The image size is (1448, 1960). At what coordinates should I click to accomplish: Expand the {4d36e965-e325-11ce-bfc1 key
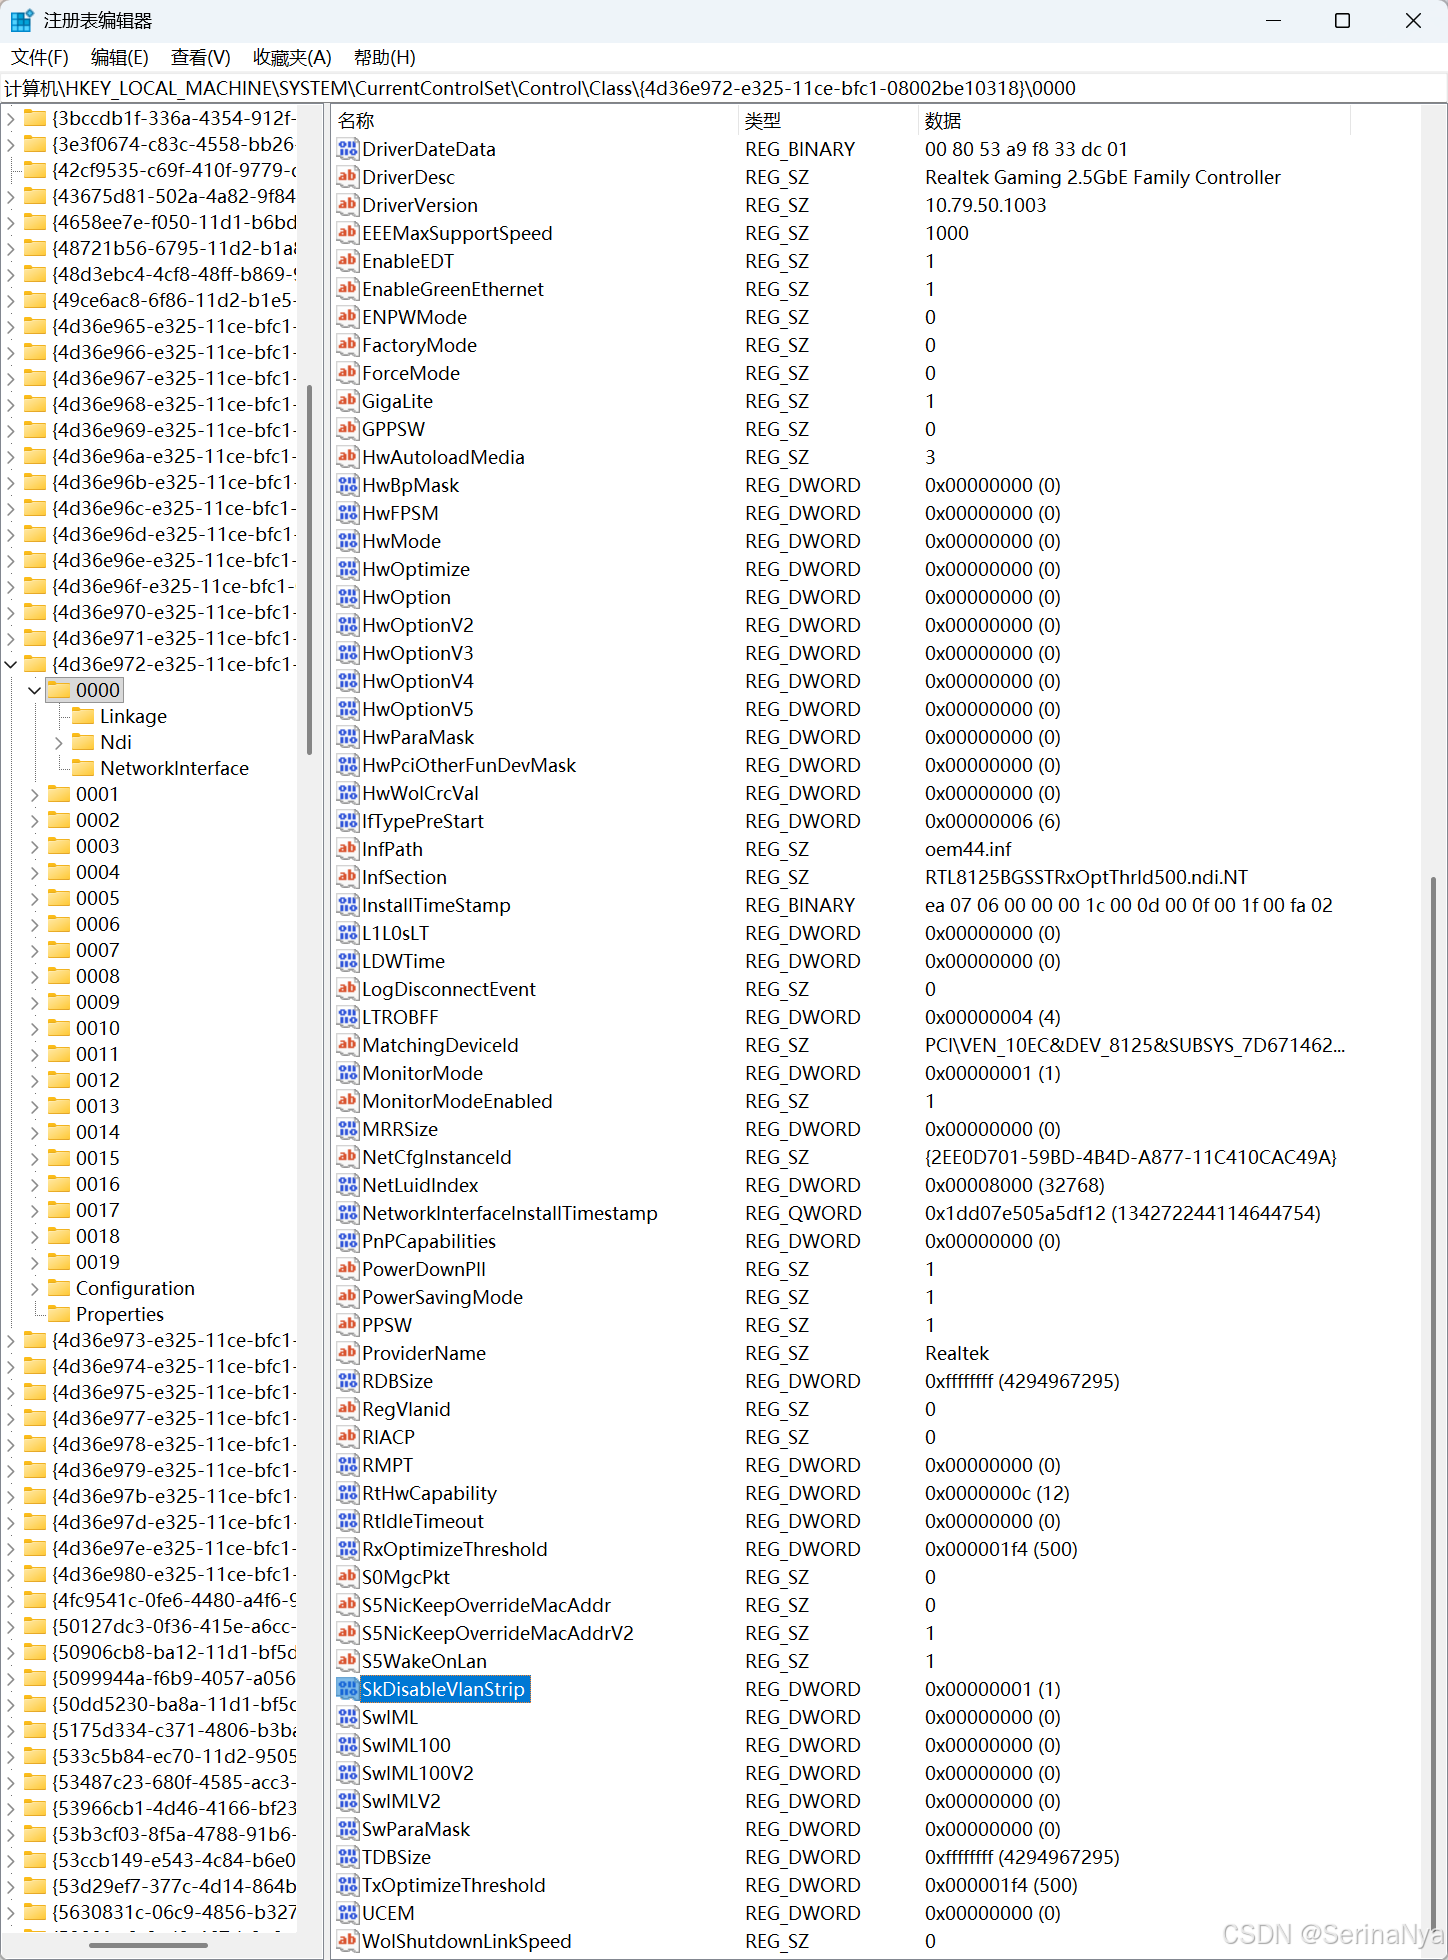[11, 326]
